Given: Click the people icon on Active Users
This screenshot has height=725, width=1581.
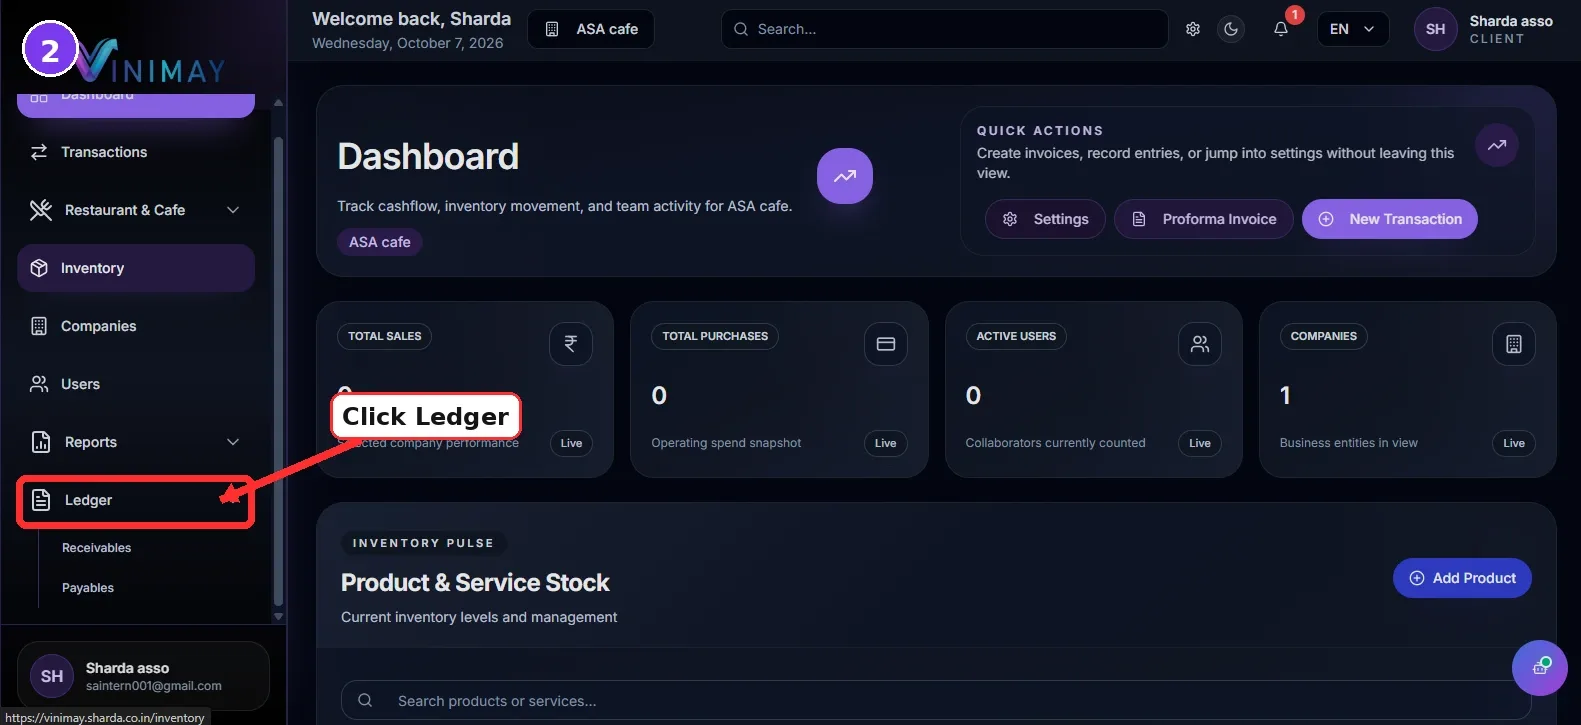Looking at the screenshot, I should click(x=1200, y=344).
